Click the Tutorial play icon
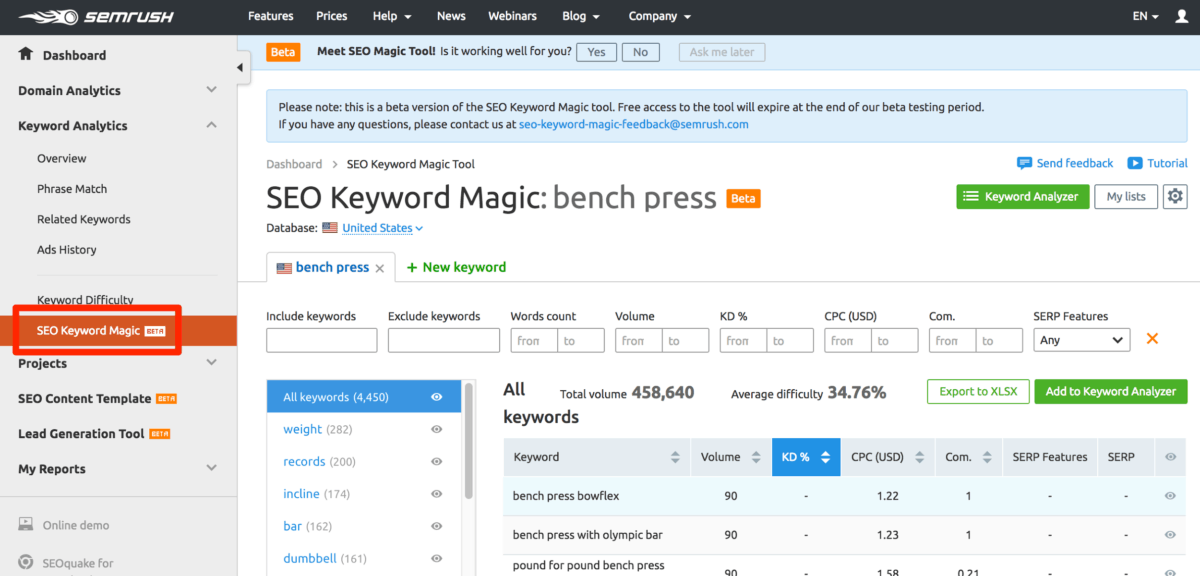Viewport: 1200px width, 576px height. click(1135, 163)
